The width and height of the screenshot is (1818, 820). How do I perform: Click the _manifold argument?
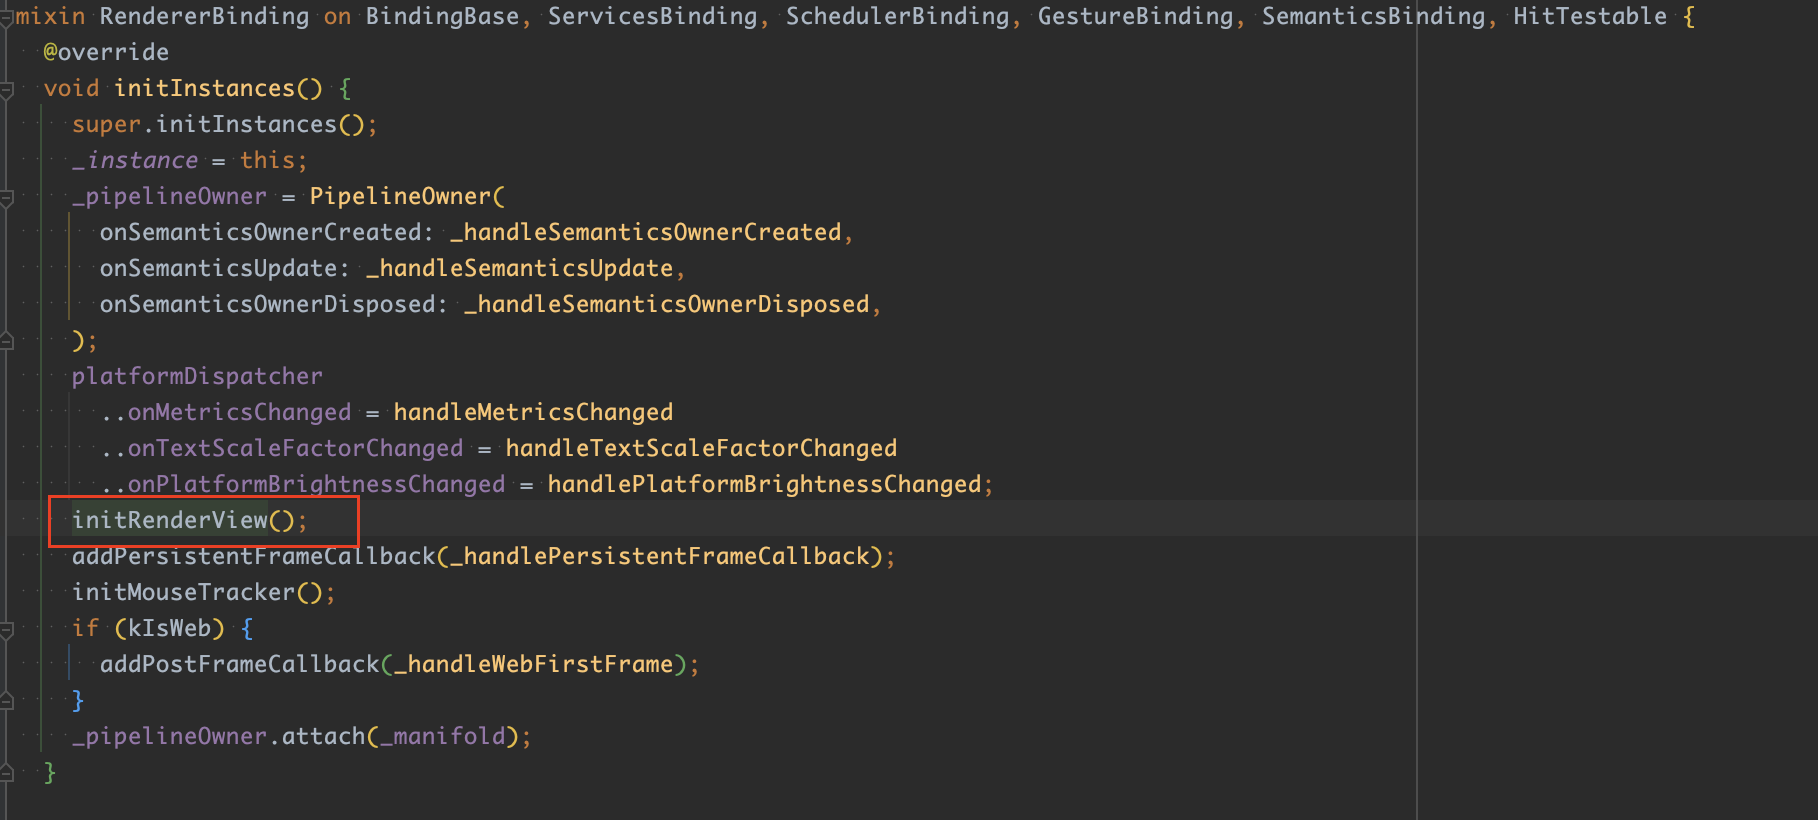coord(443,736)
